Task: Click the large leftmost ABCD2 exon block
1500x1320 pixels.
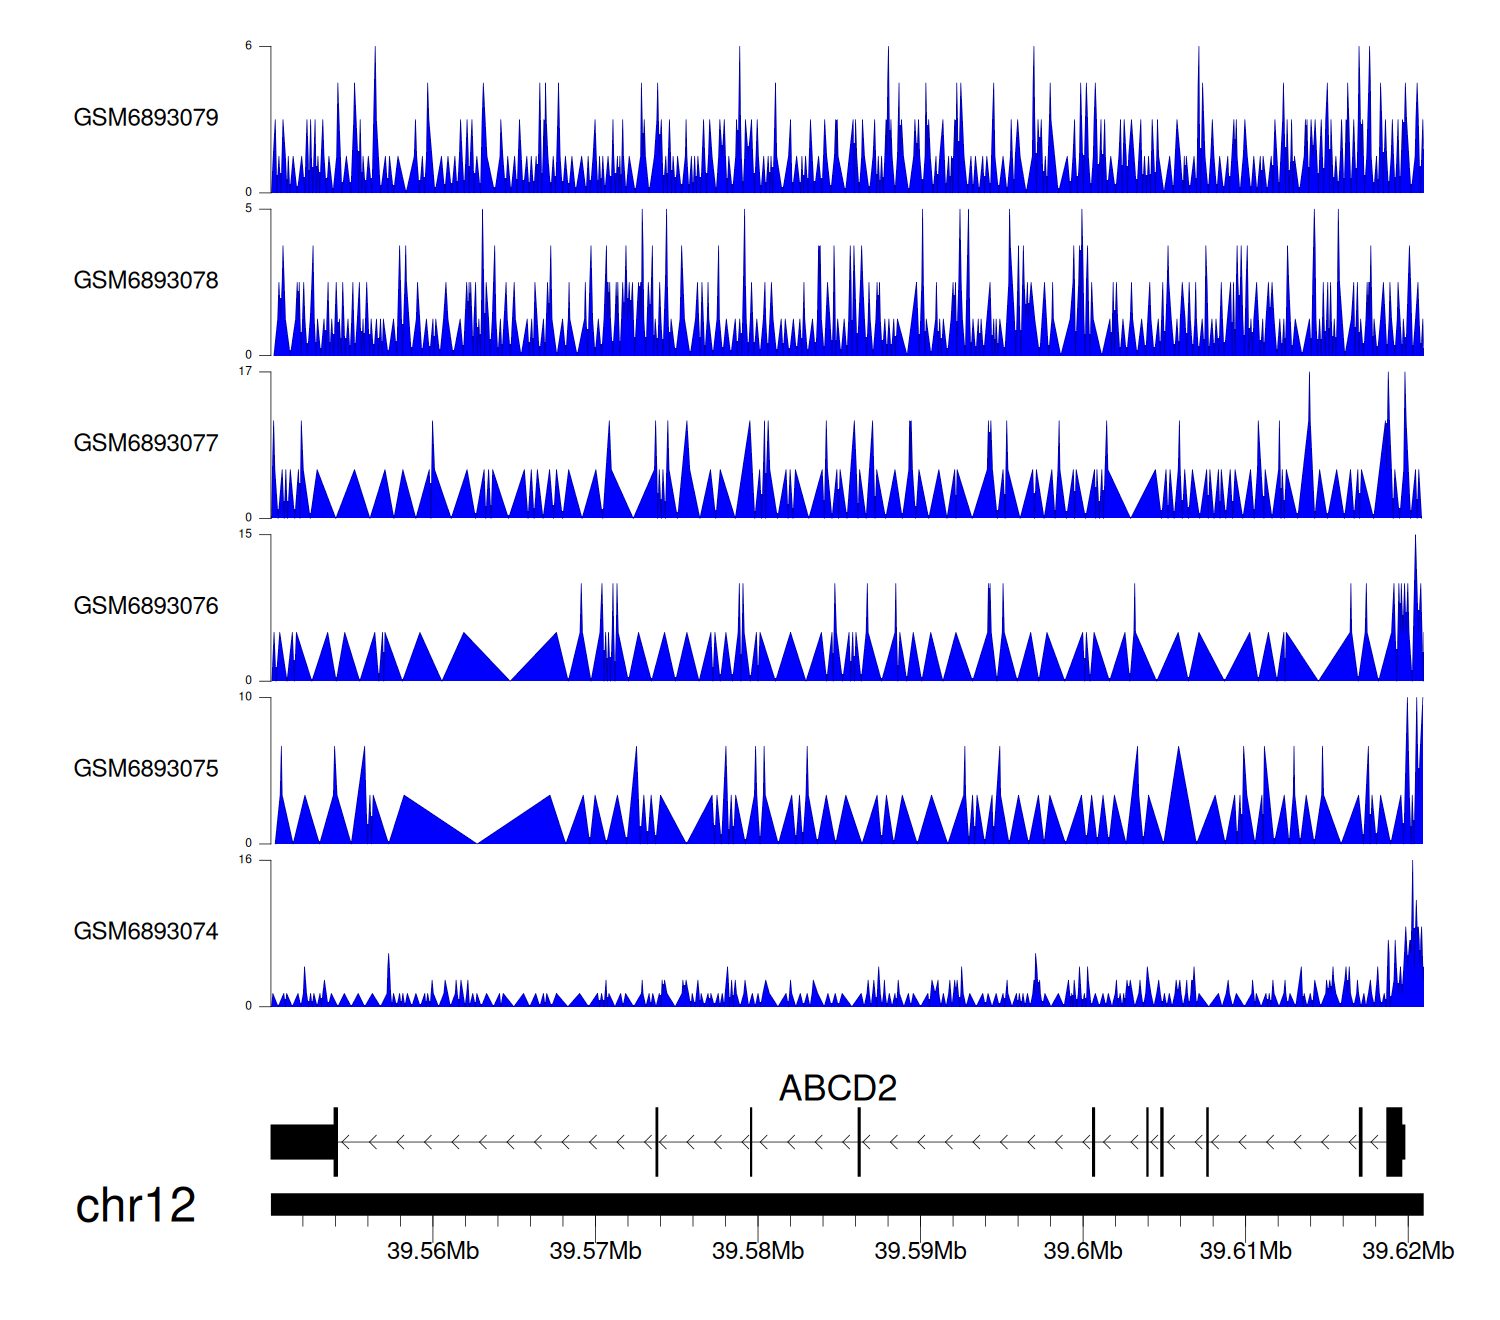Action: pyautogui.click(x=302, y=1142)
